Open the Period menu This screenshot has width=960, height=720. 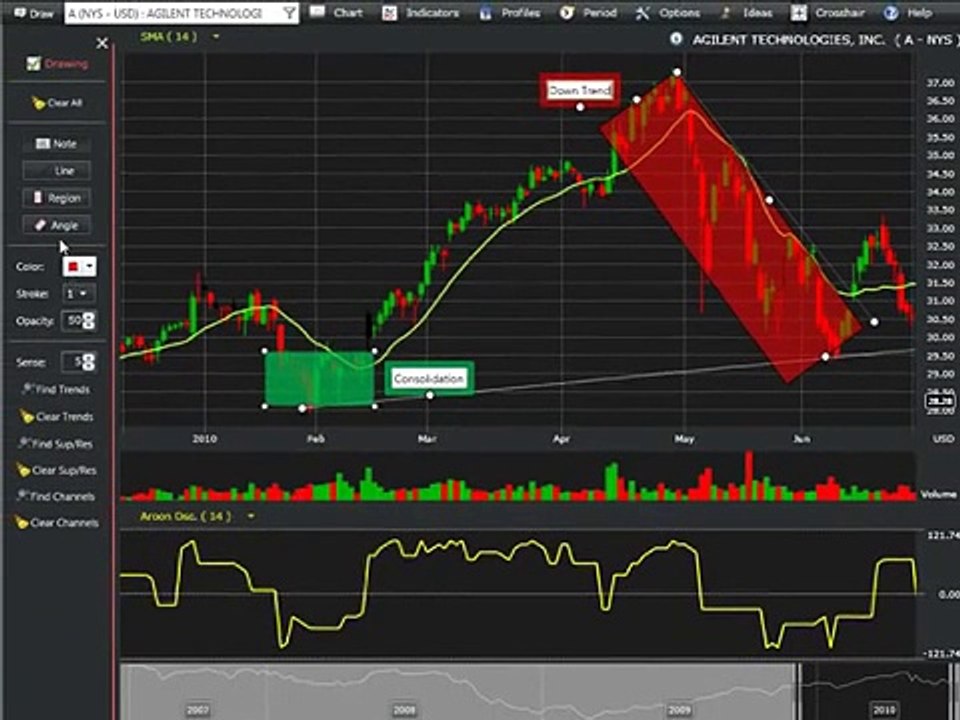588,12
